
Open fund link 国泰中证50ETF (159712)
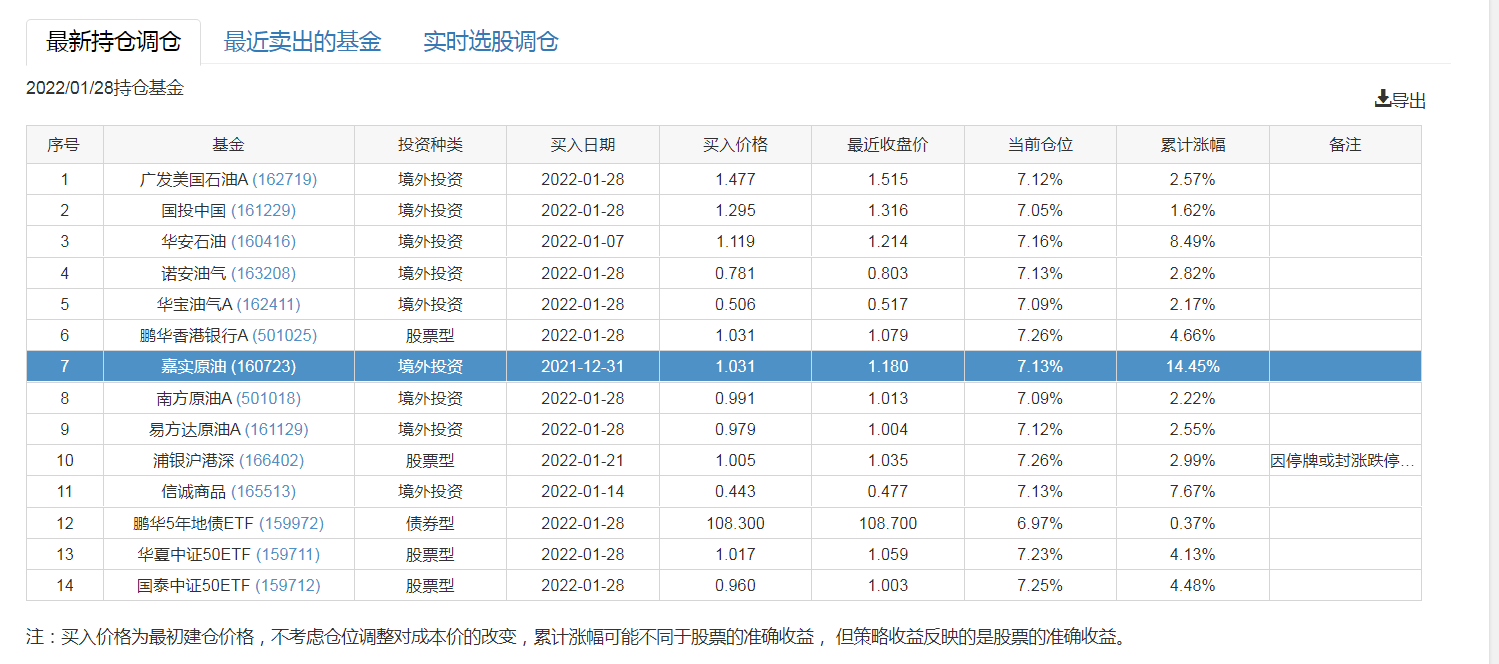pos(229,586)
